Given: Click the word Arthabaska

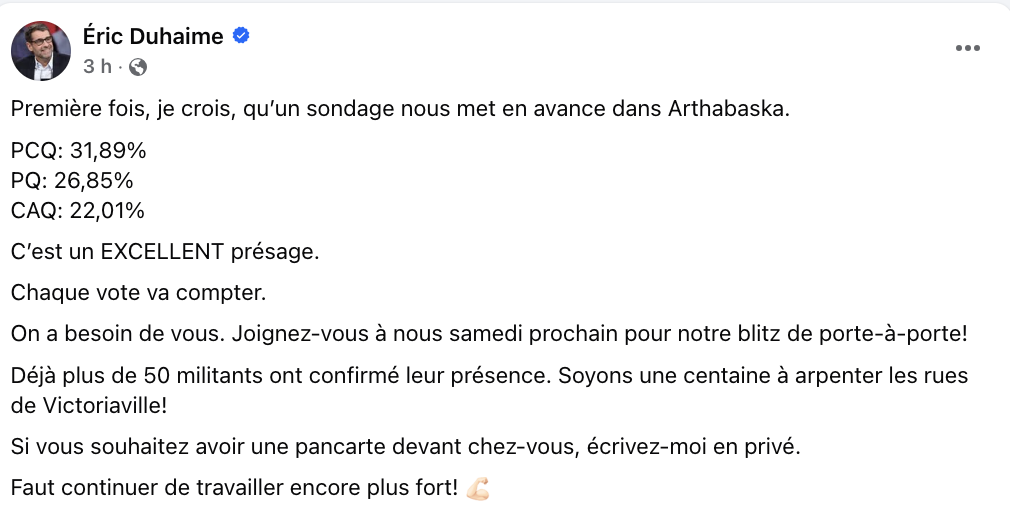Looking at the screenshot, I should (x=729, y=109).
